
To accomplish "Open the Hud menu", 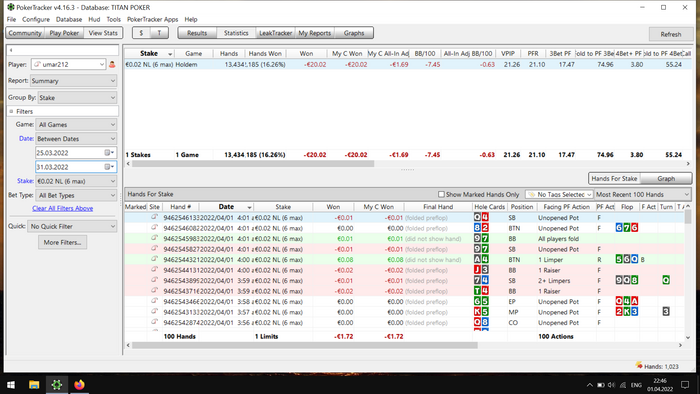I will (x=94, y=19).
